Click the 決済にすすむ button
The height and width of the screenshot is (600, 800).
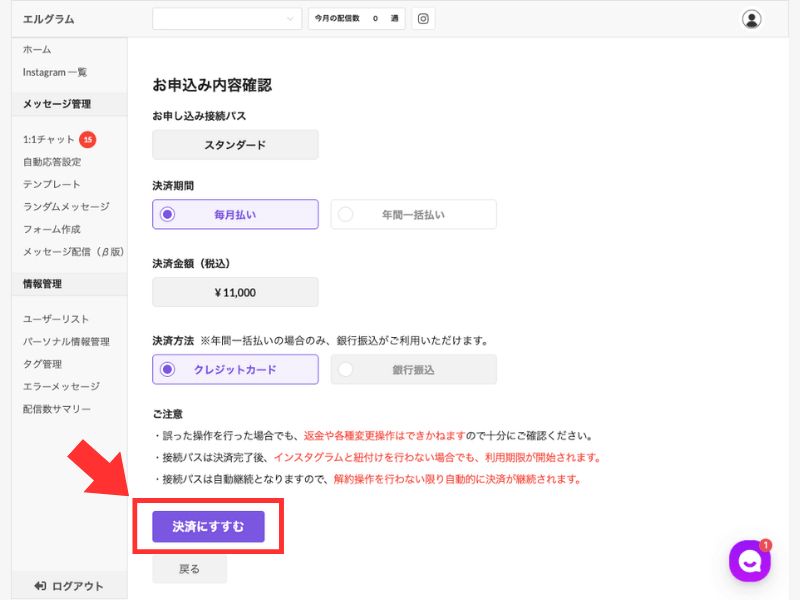(x=208, y=527)
